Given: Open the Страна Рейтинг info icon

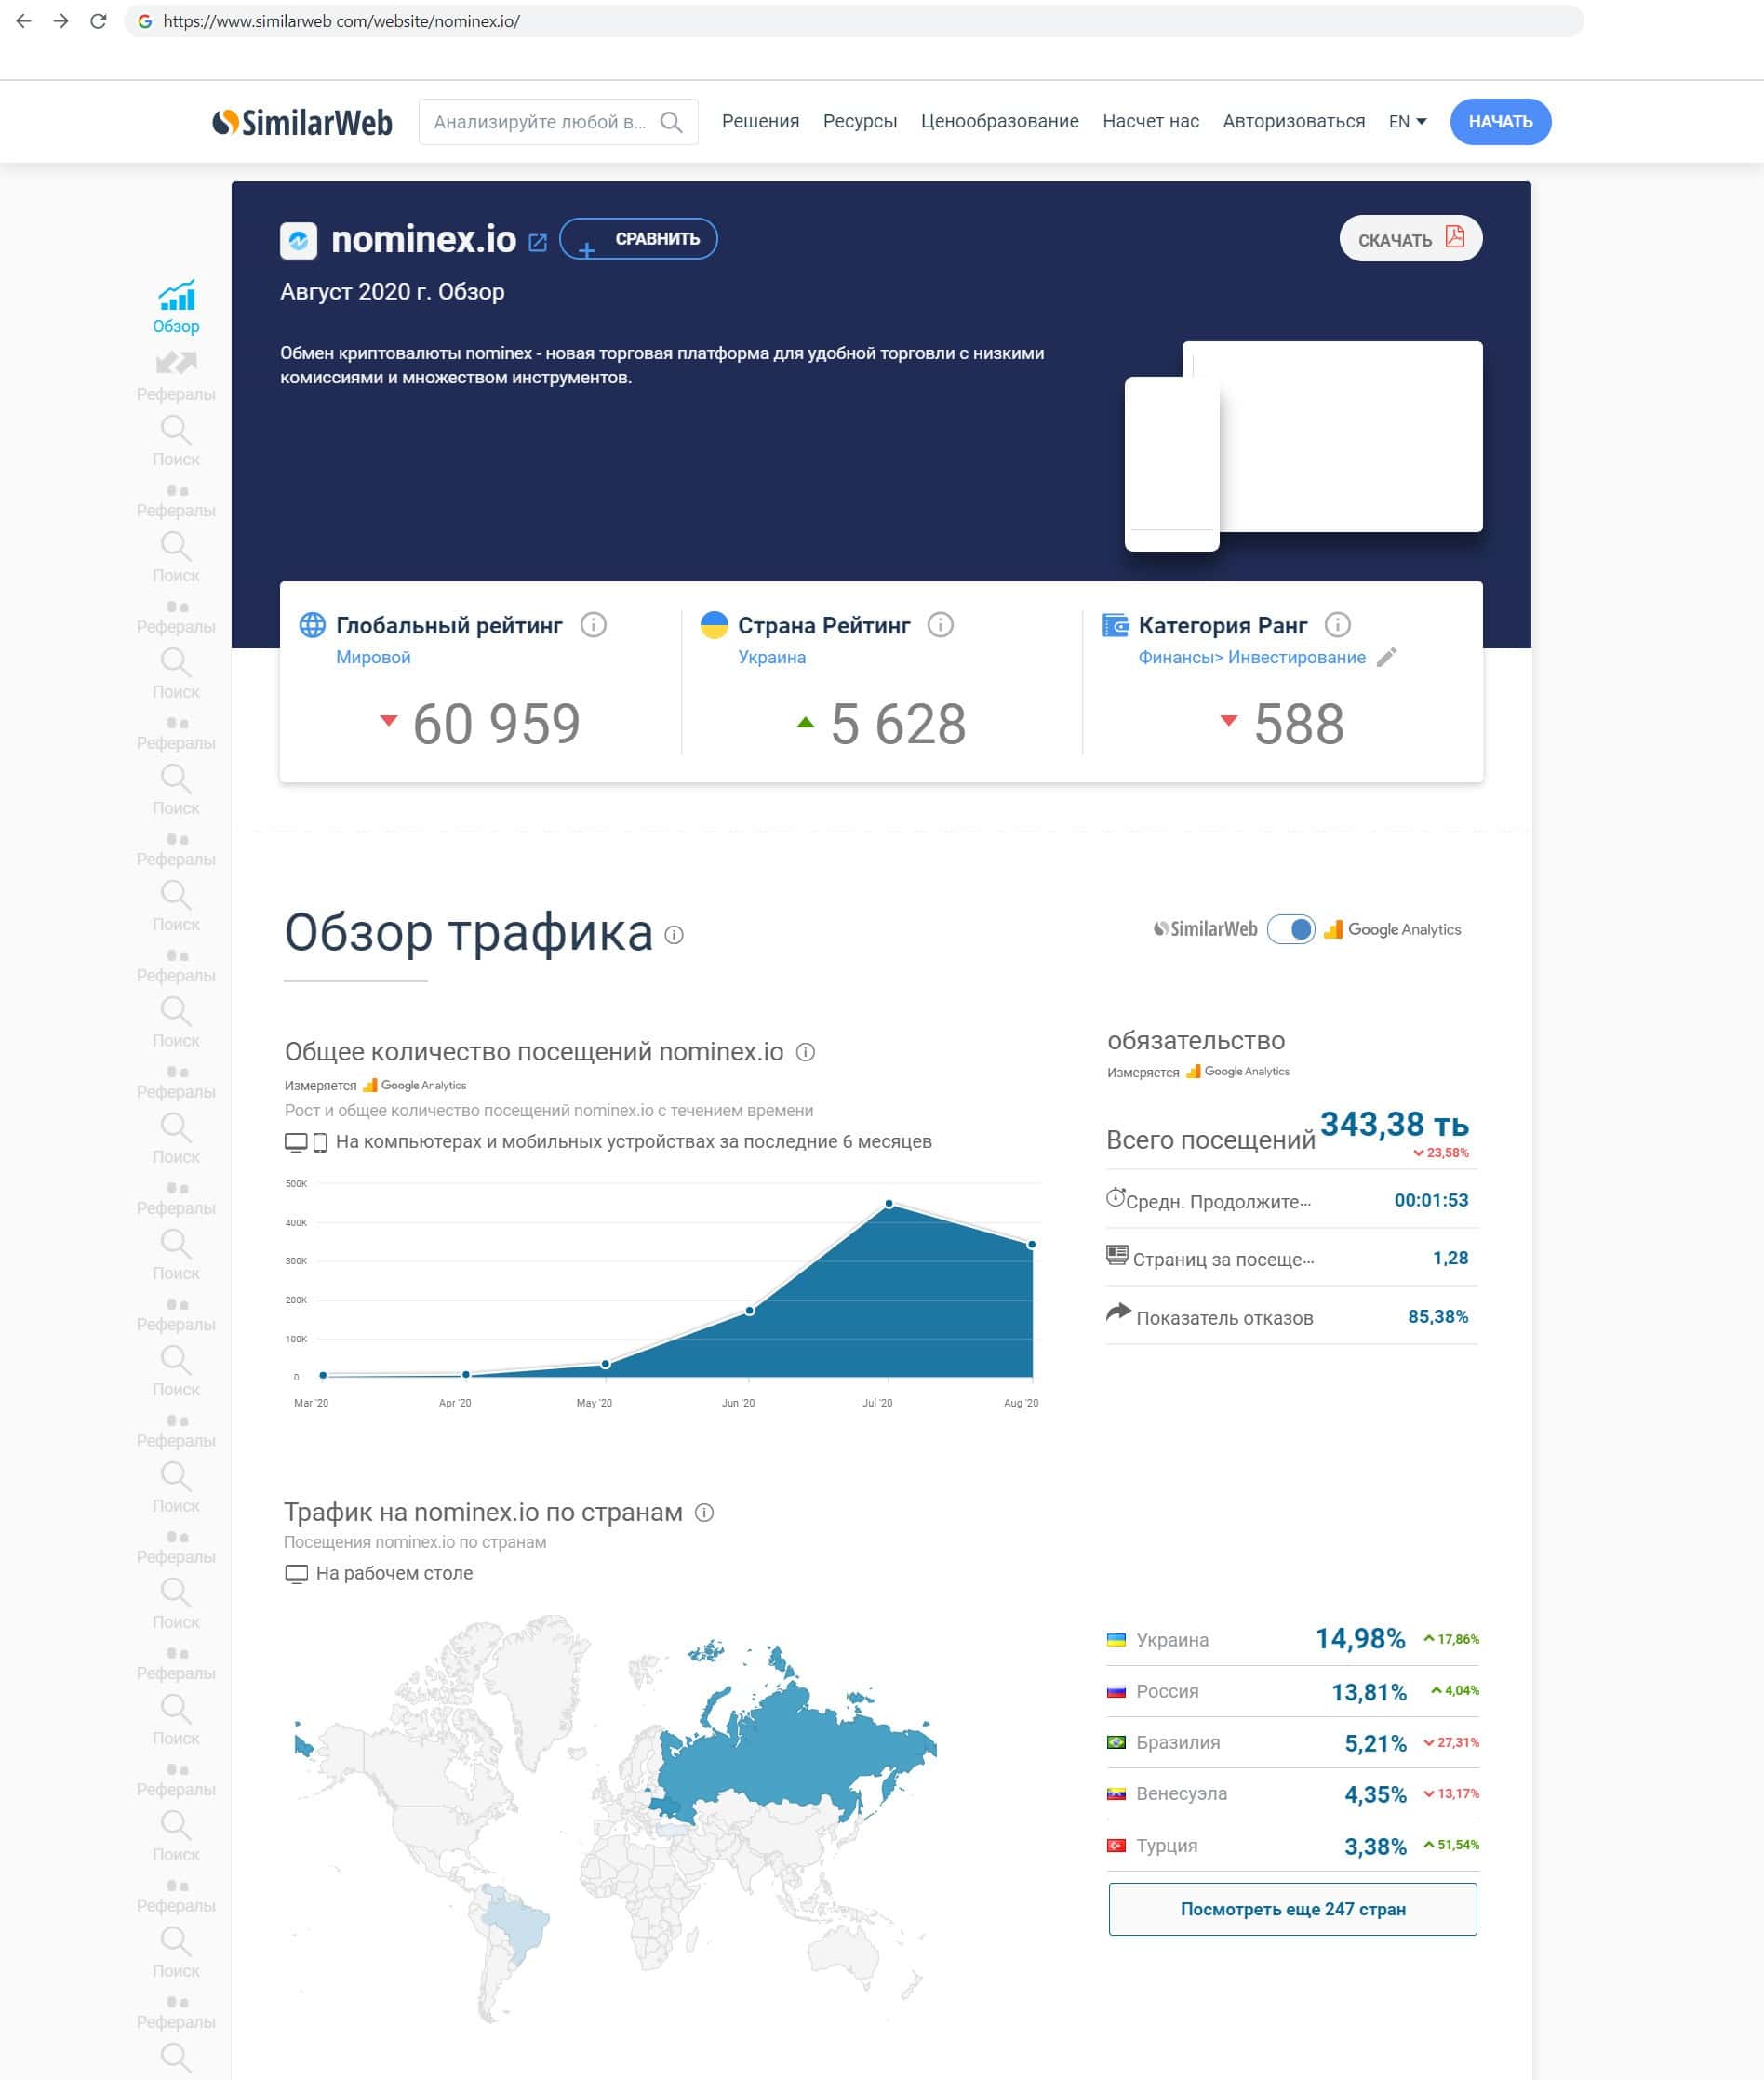Looking at the screenshot, I should tap(940, 625).
